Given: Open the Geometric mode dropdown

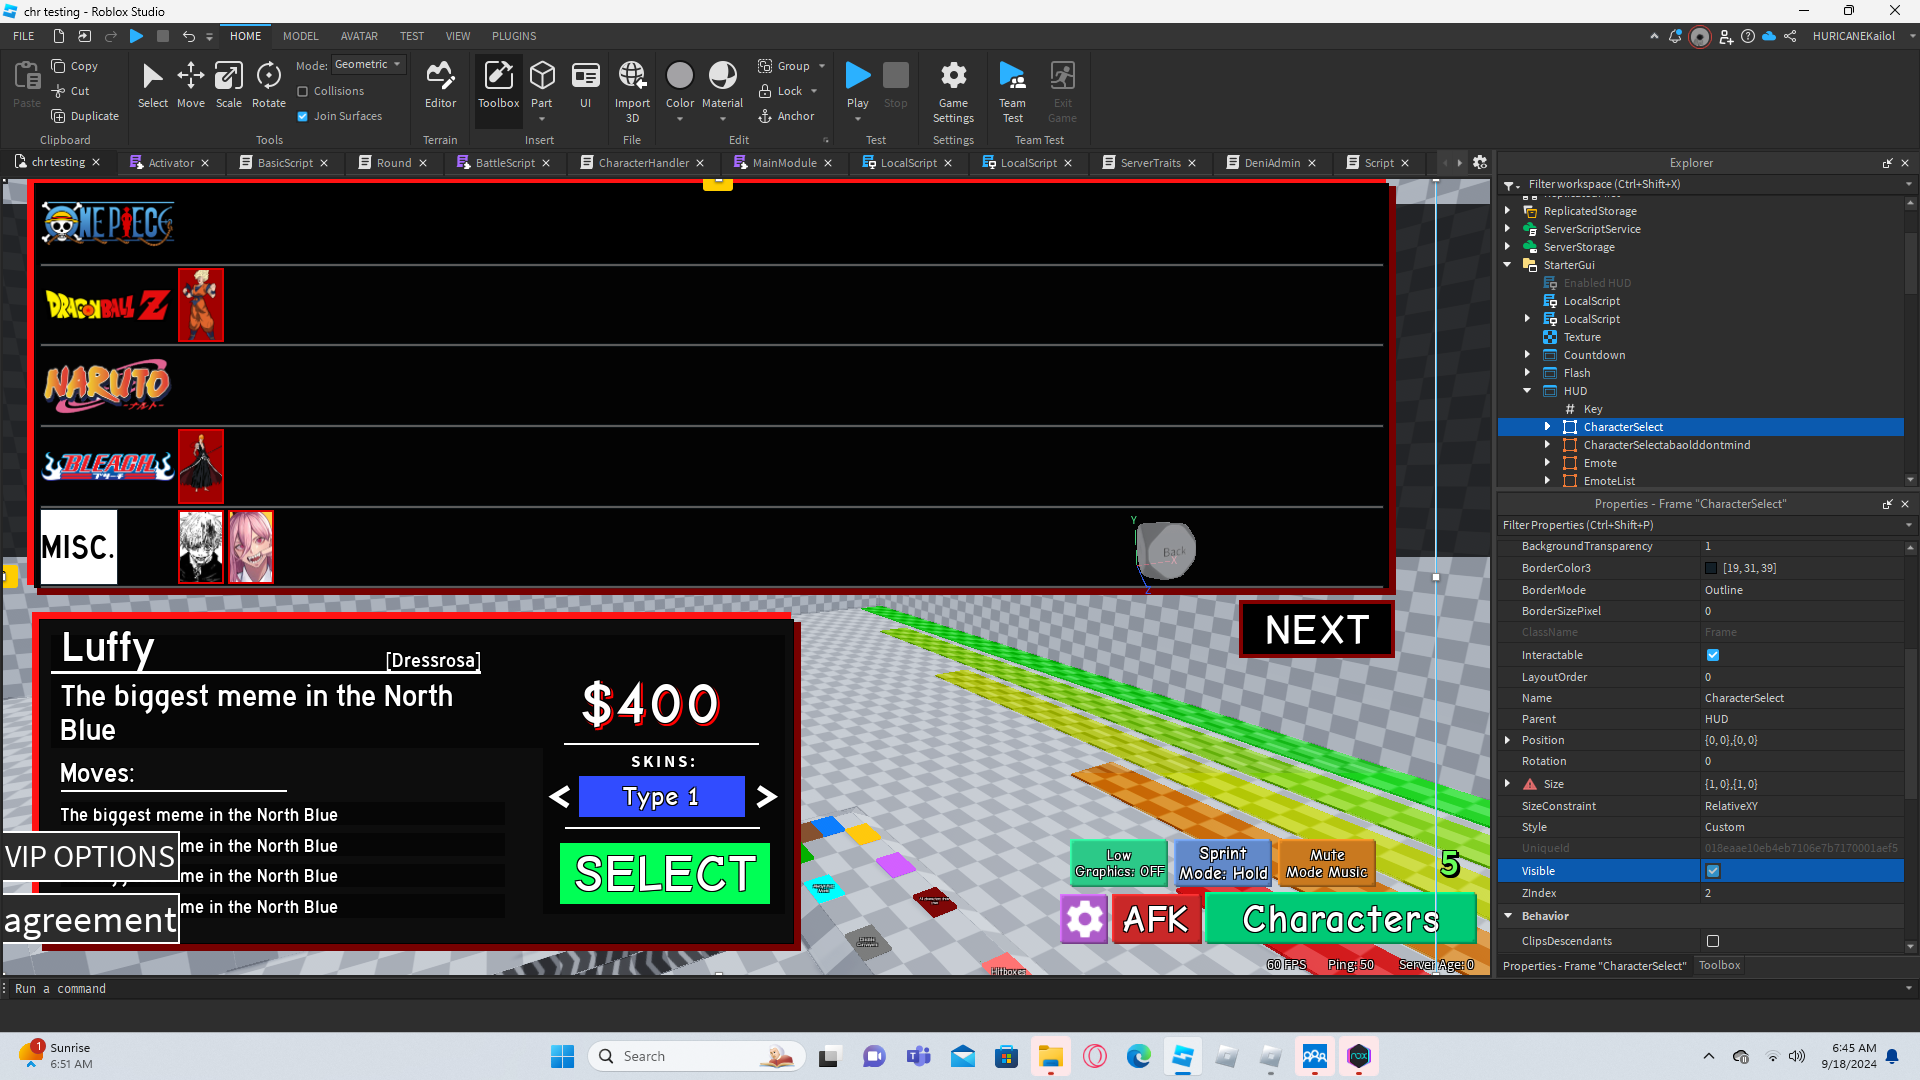Looking at the screenshot, I should point(368,64).
